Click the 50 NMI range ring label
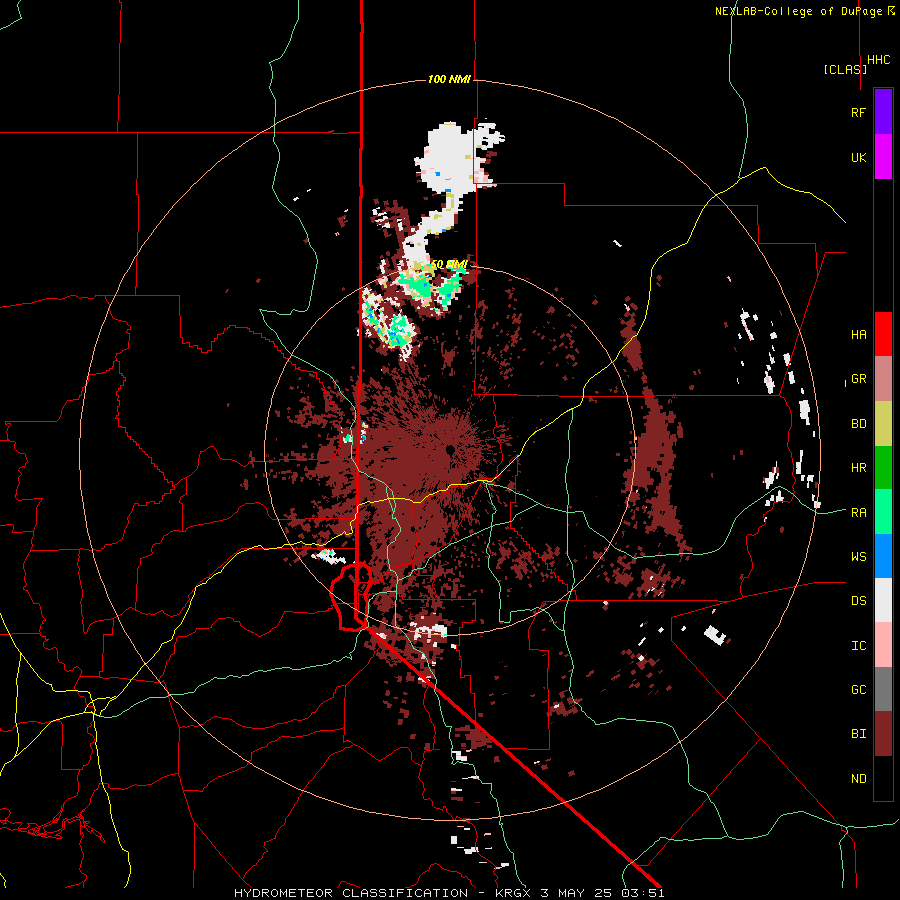The image size is (900, 900). point(449,265)
